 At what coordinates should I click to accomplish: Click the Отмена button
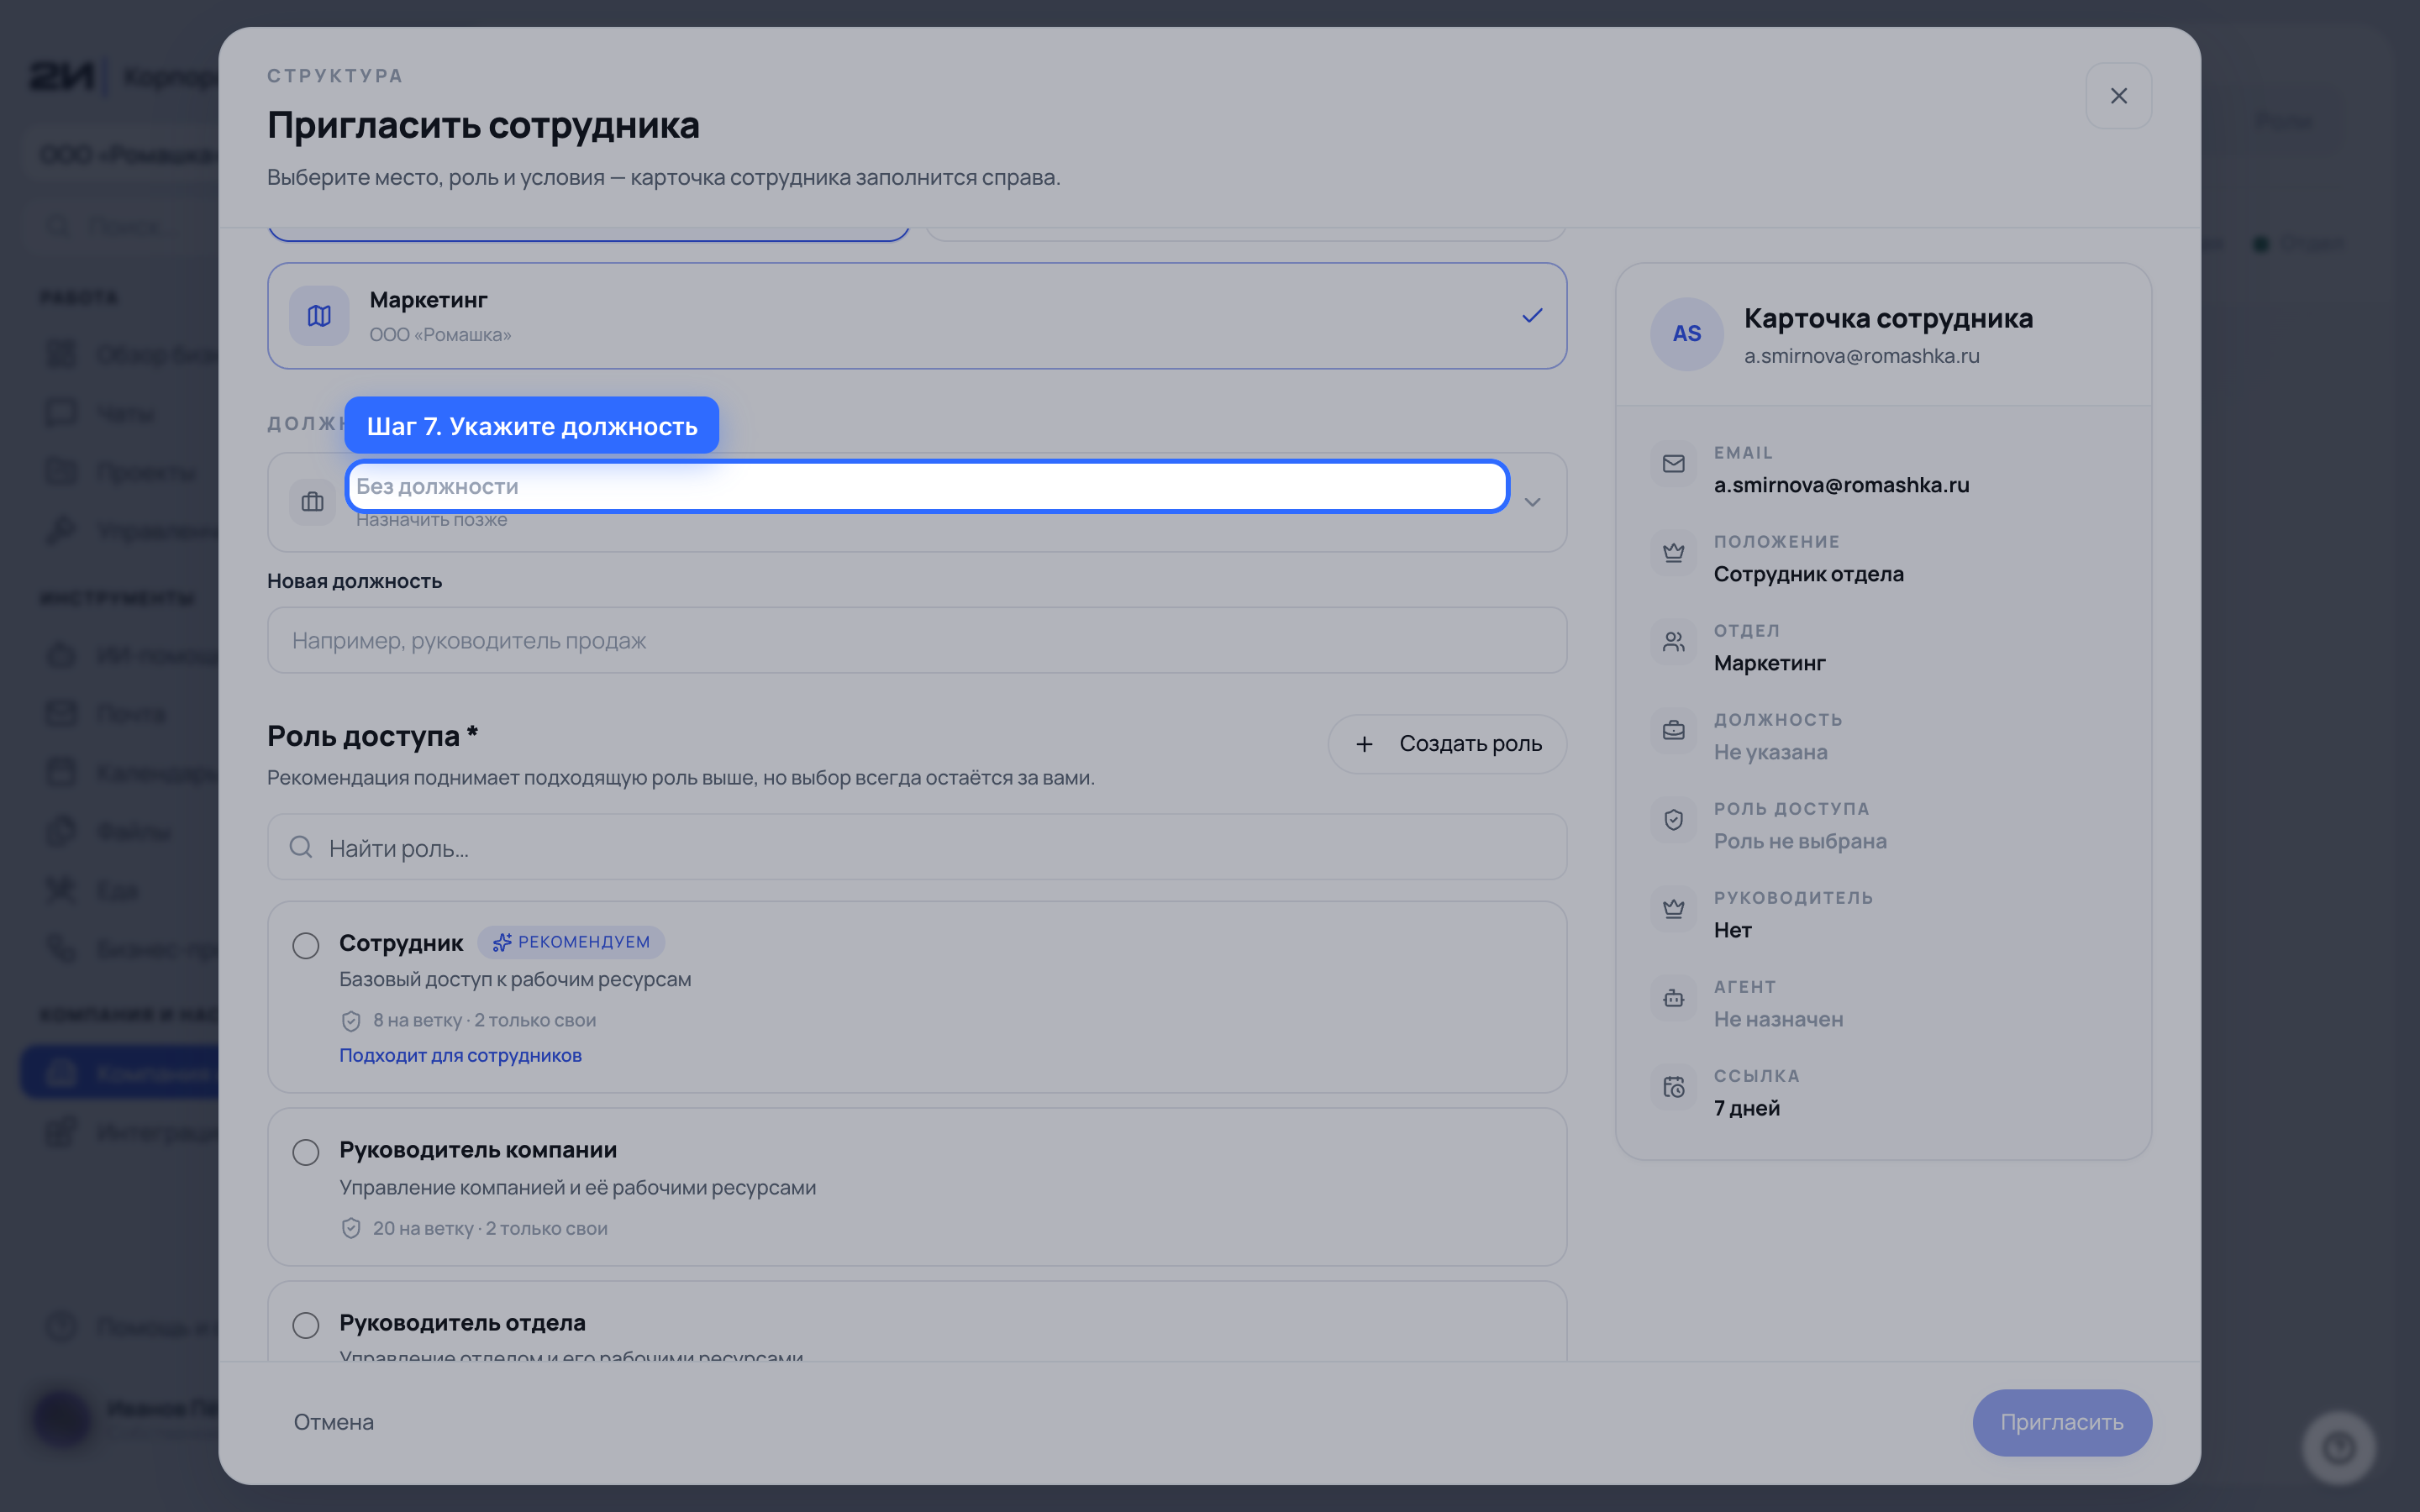click(x=334, y=1422)
